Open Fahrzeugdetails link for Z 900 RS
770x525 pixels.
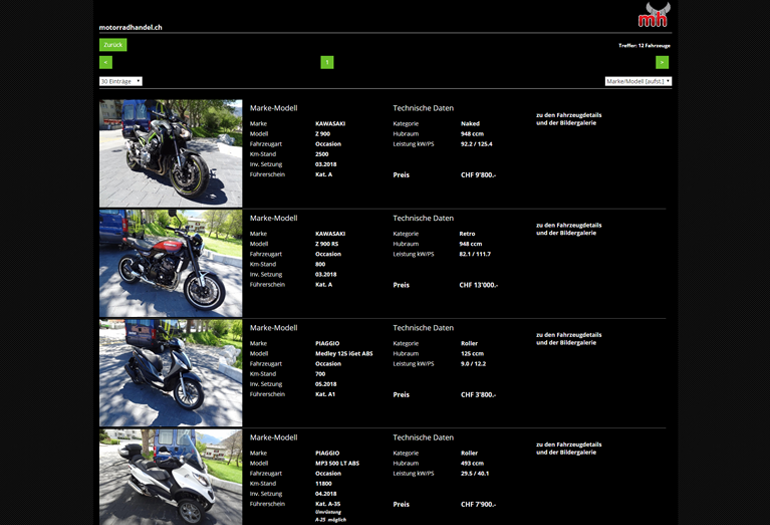(569, 229)
